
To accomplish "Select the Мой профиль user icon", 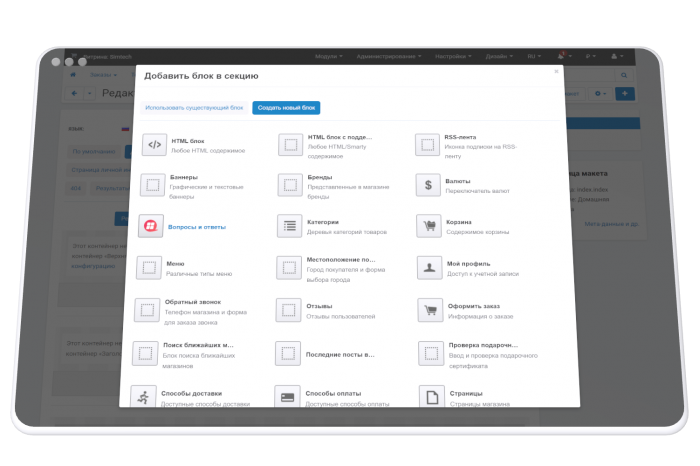I will pyautogui.click(x=429, y=268).
